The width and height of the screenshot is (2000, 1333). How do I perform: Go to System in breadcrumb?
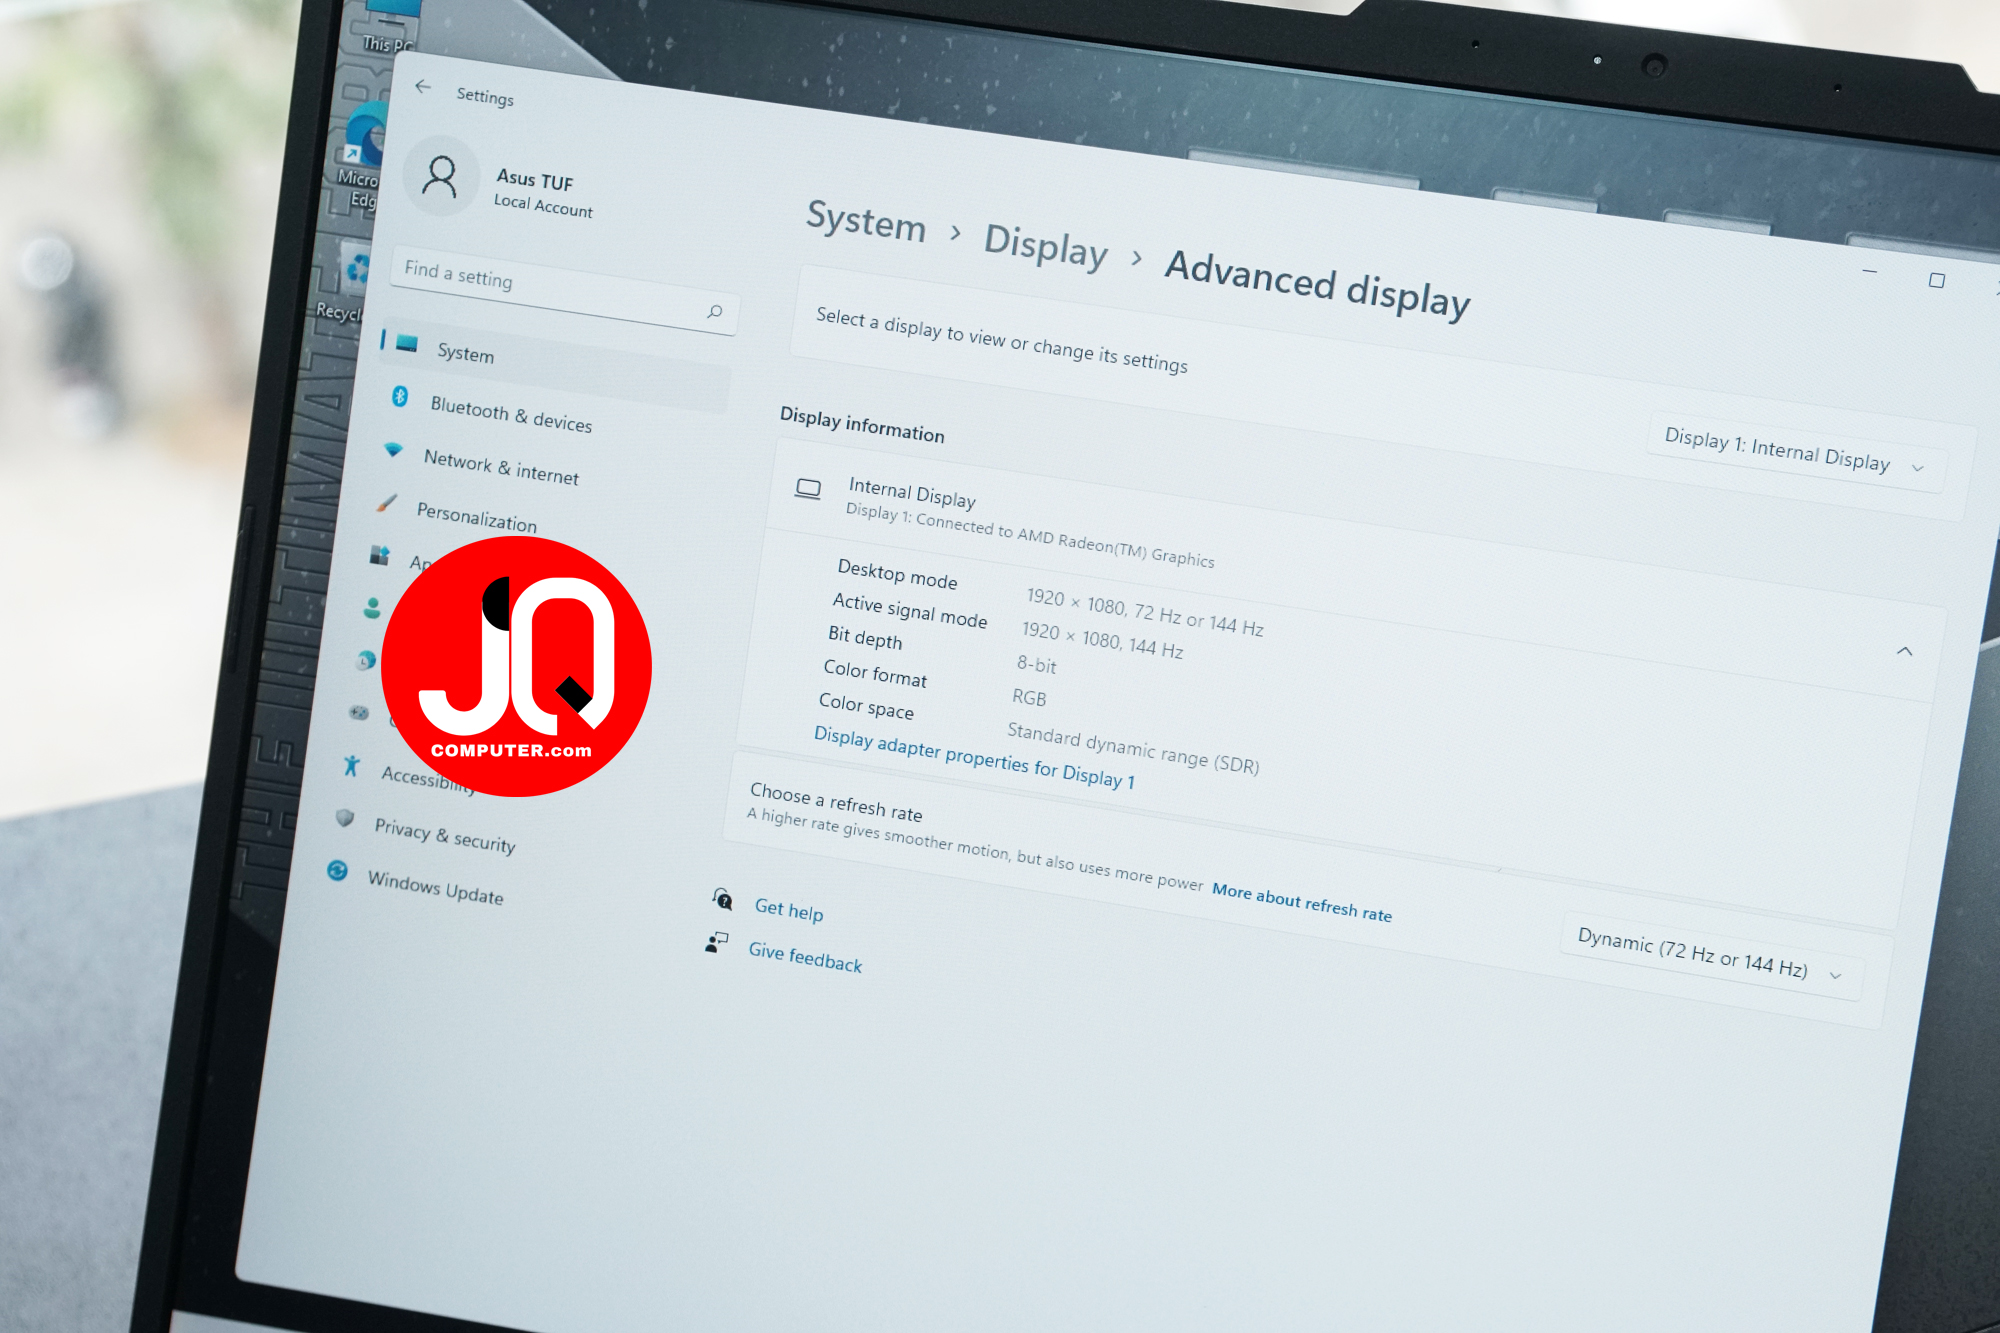pos(866,221)
